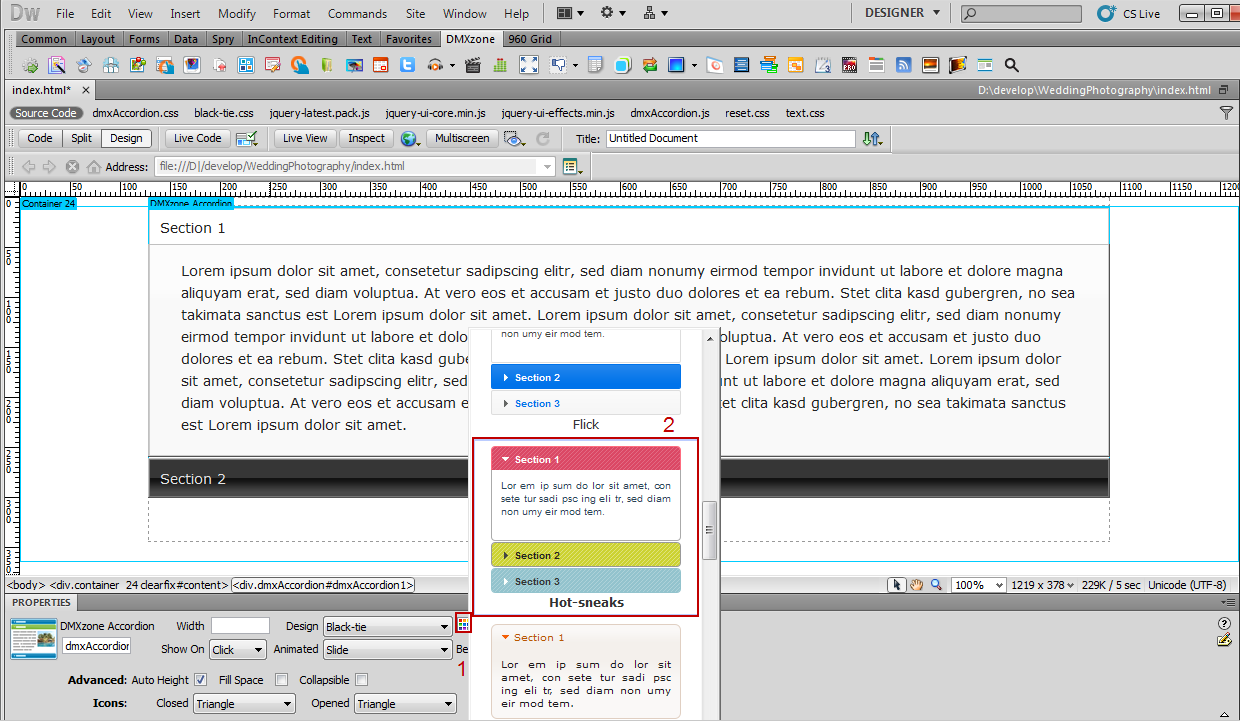Click the Width input field
Viewport: 1240px width, 721px height.
point(240,626)
